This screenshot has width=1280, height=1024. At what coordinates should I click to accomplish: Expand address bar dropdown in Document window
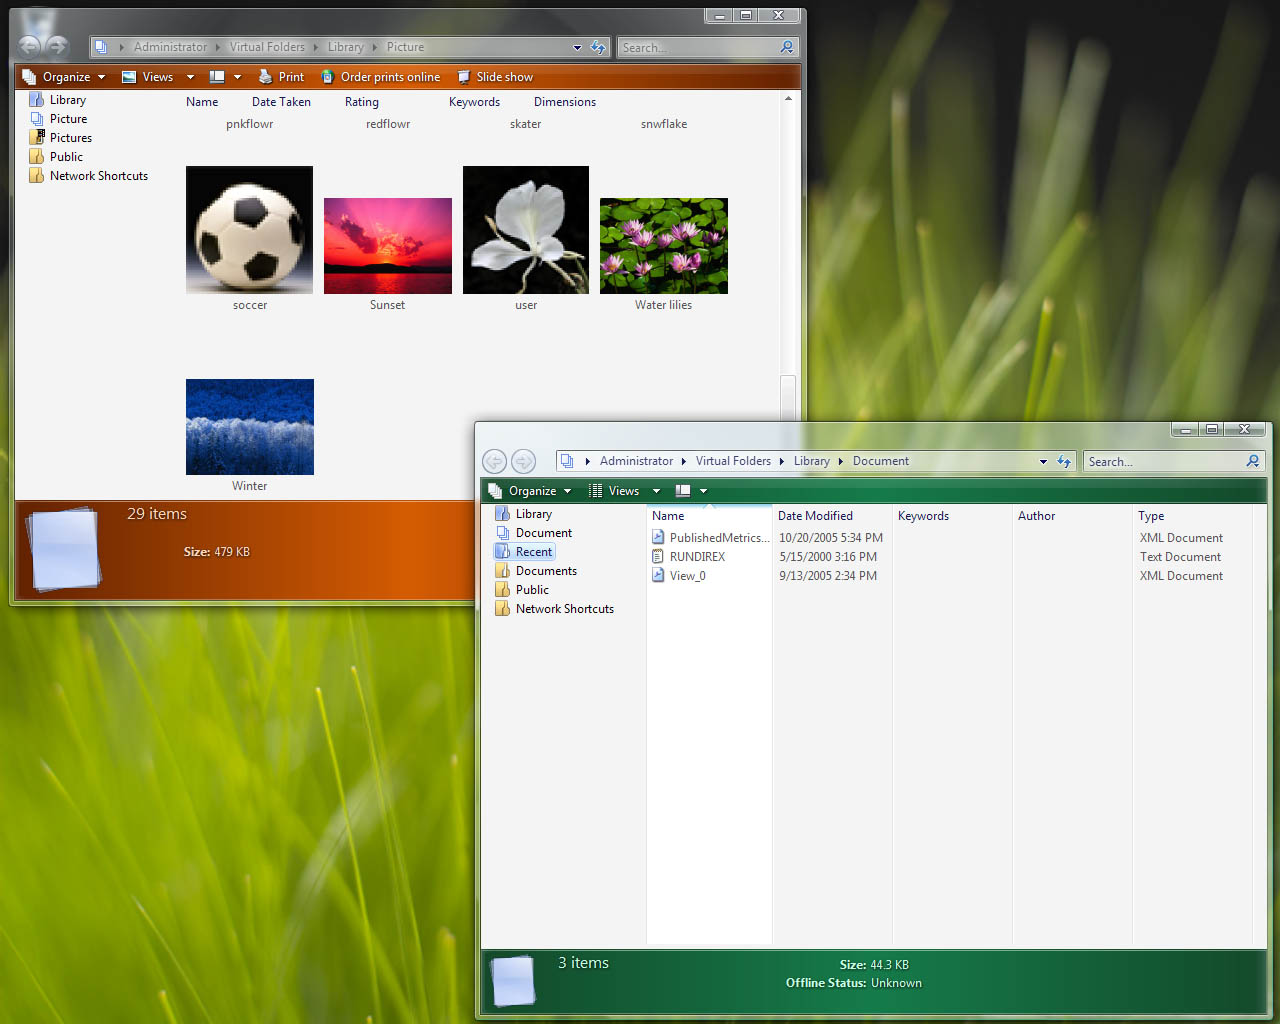coord(1043,461)
